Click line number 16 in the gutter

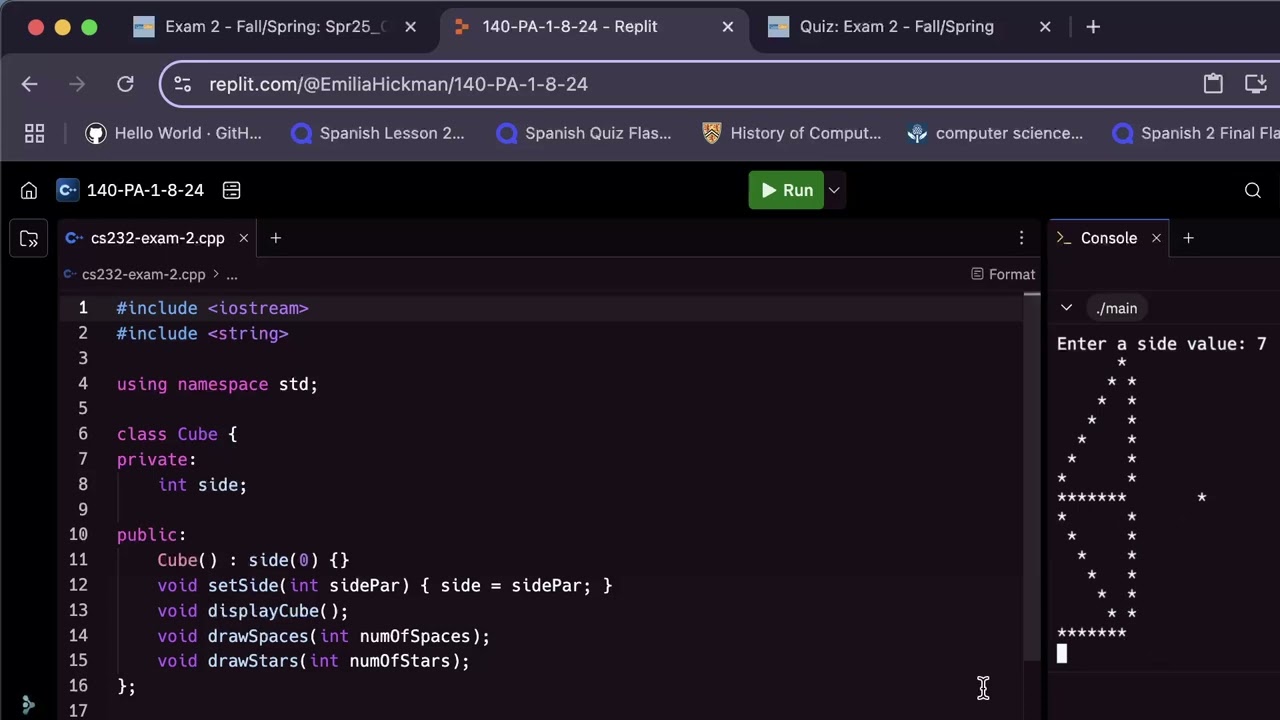click(x=78, y=686)
